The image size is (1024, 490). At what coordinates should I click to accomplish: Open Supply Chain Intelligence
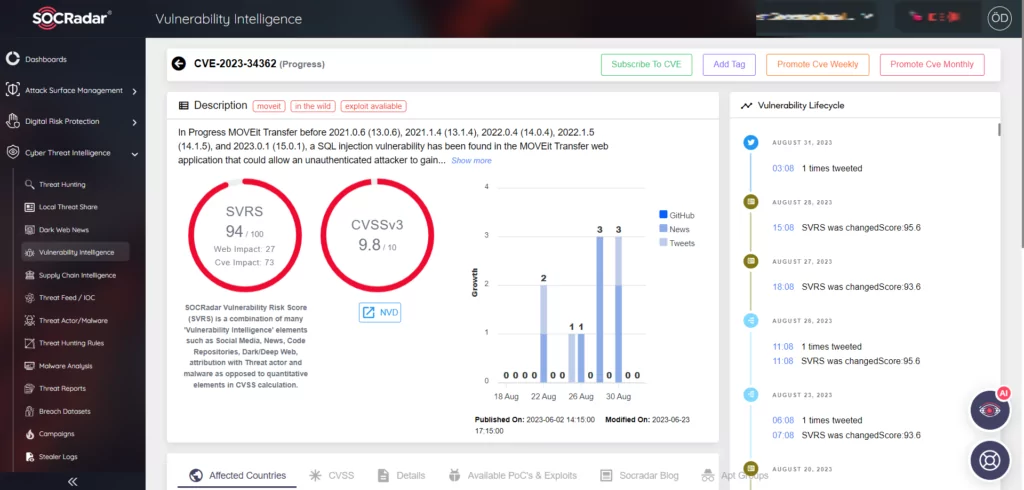[70, 275]
